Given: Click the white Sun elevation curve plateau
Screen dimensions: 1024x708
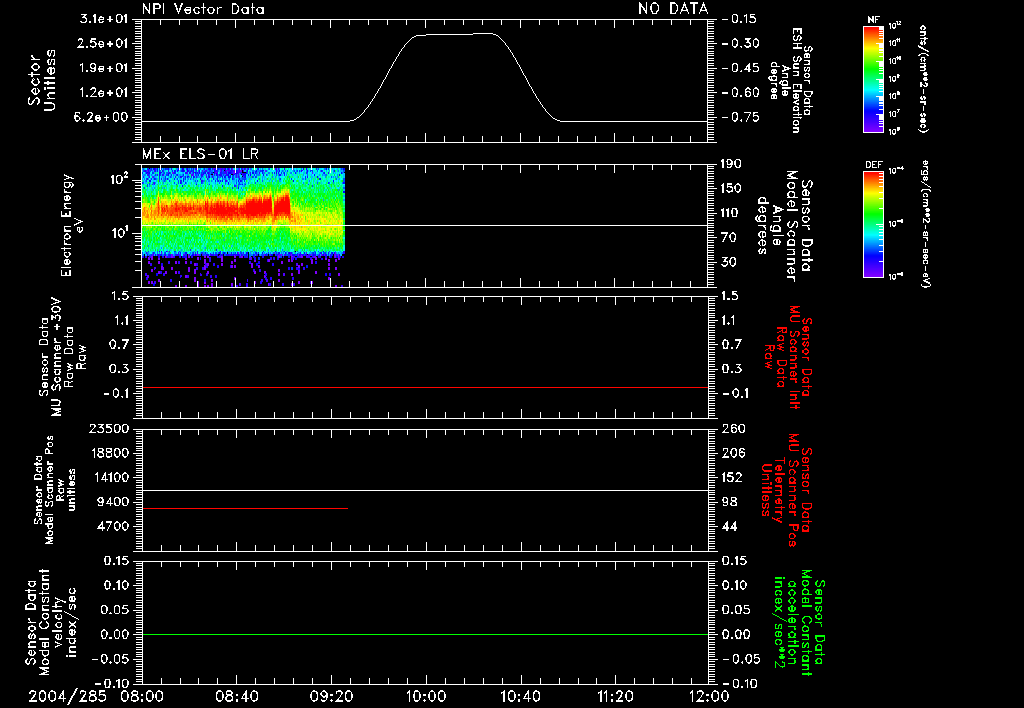Looking at the screenshot, I should tap(455, 34).
